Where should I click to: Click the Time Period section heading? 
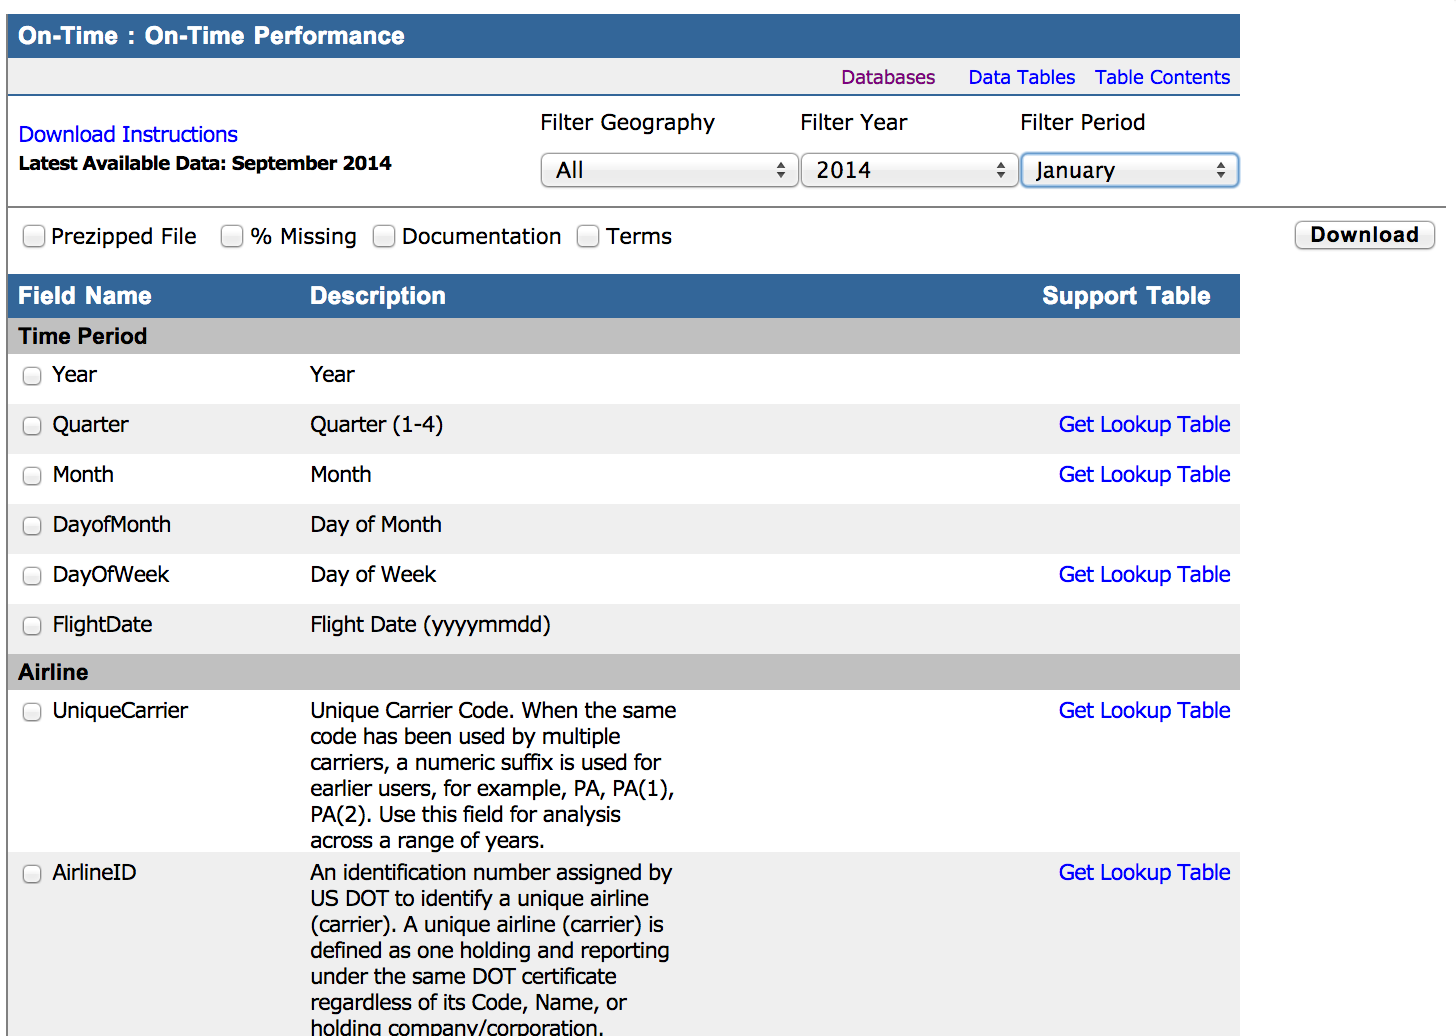coord(83,336)
